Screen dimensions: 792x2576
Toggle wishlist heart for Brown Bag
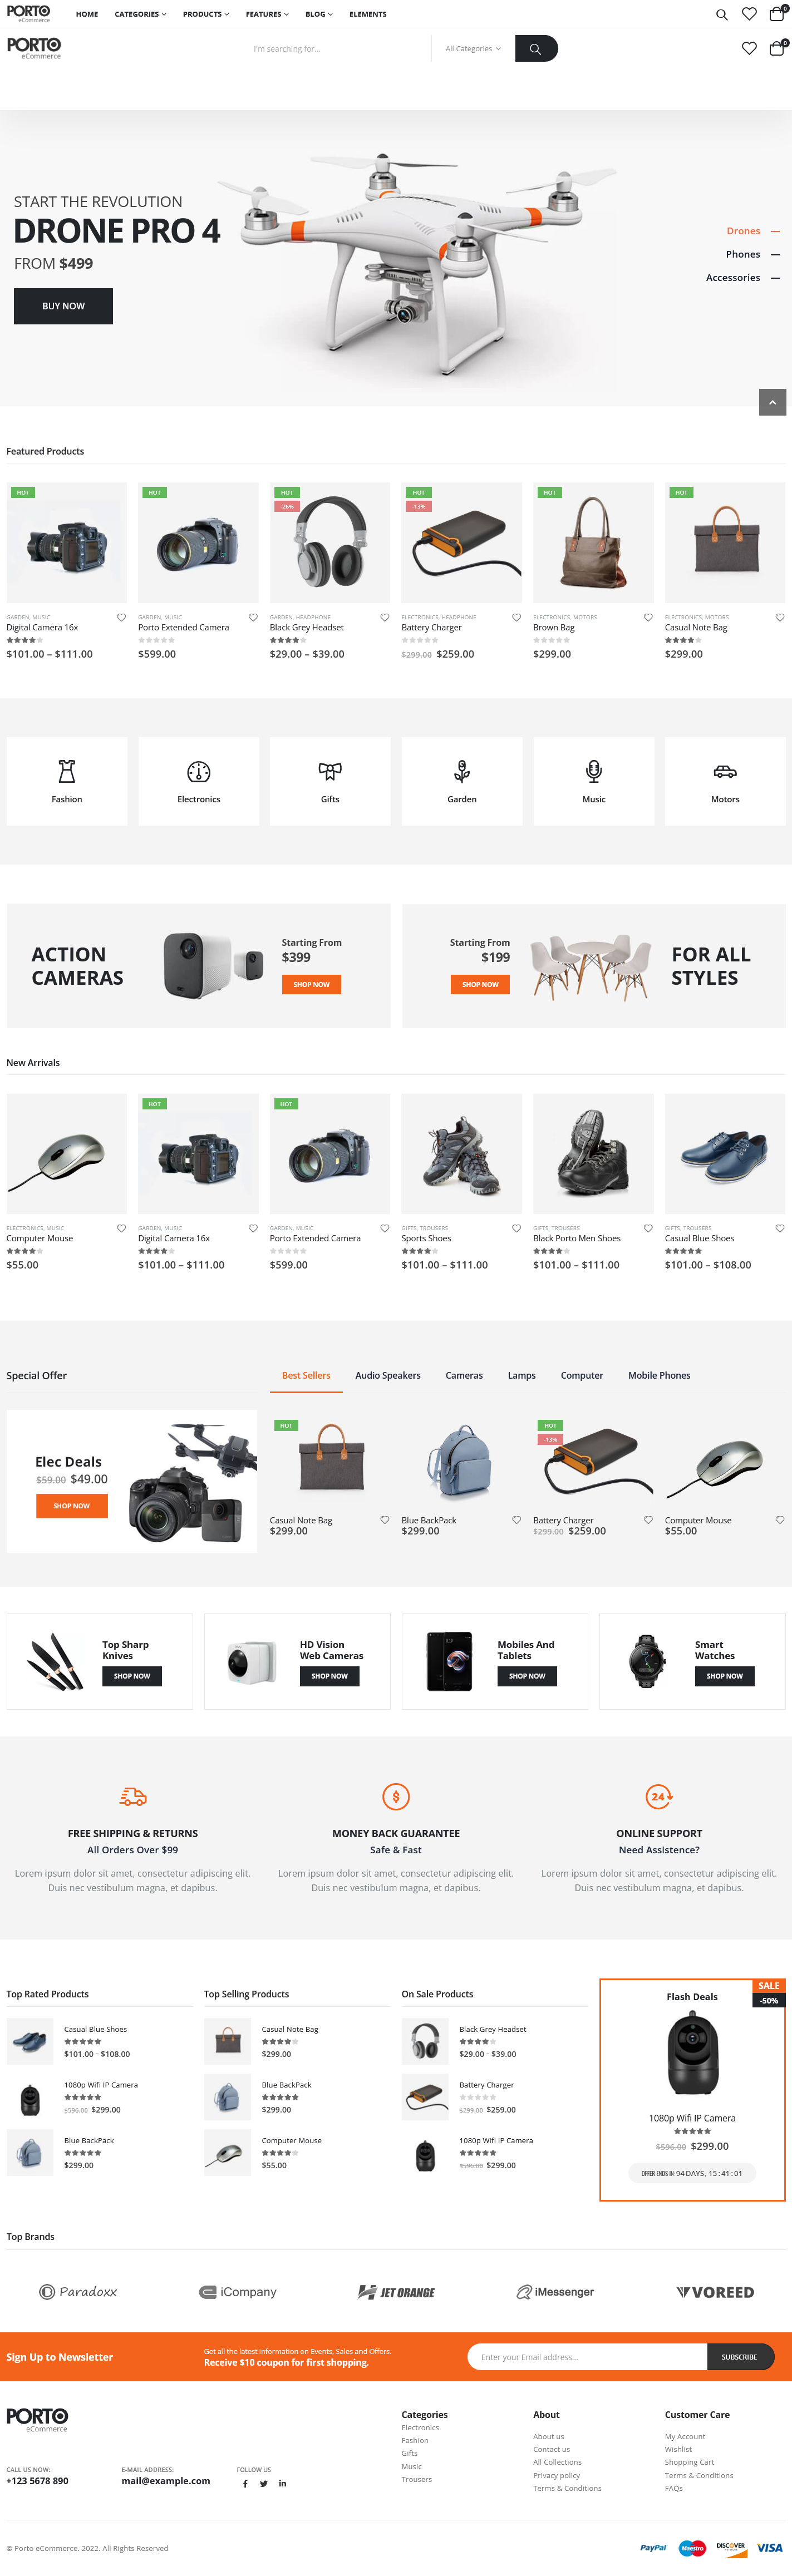[648, 617]
